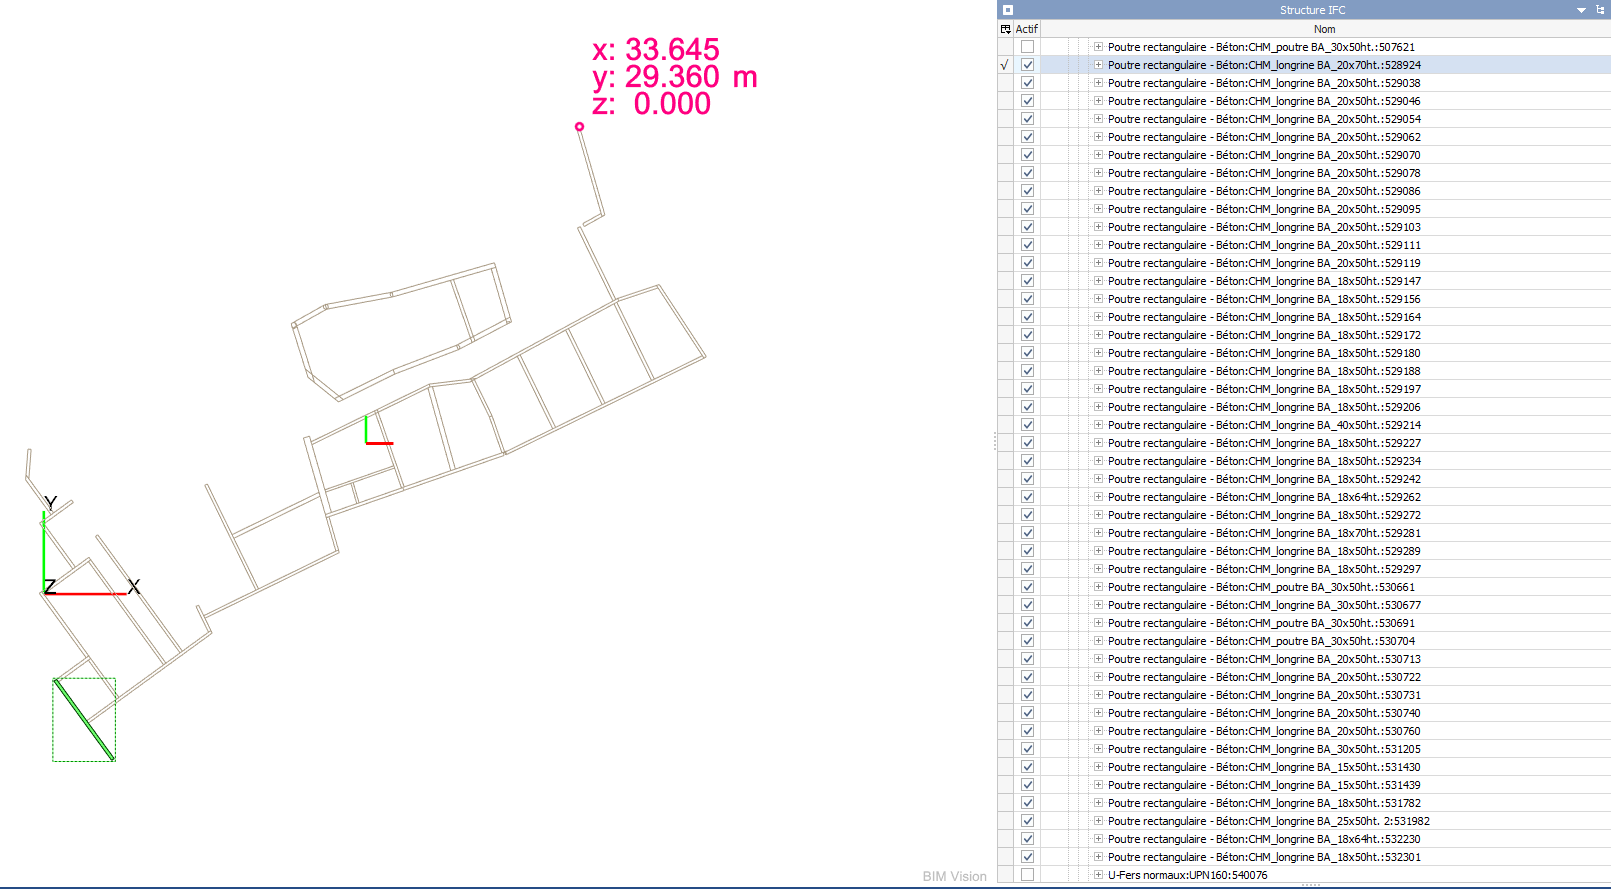Uncheck Actif for longrine 20x70ht 528924
This screenshot has width=1611, height=889.
1027,65
